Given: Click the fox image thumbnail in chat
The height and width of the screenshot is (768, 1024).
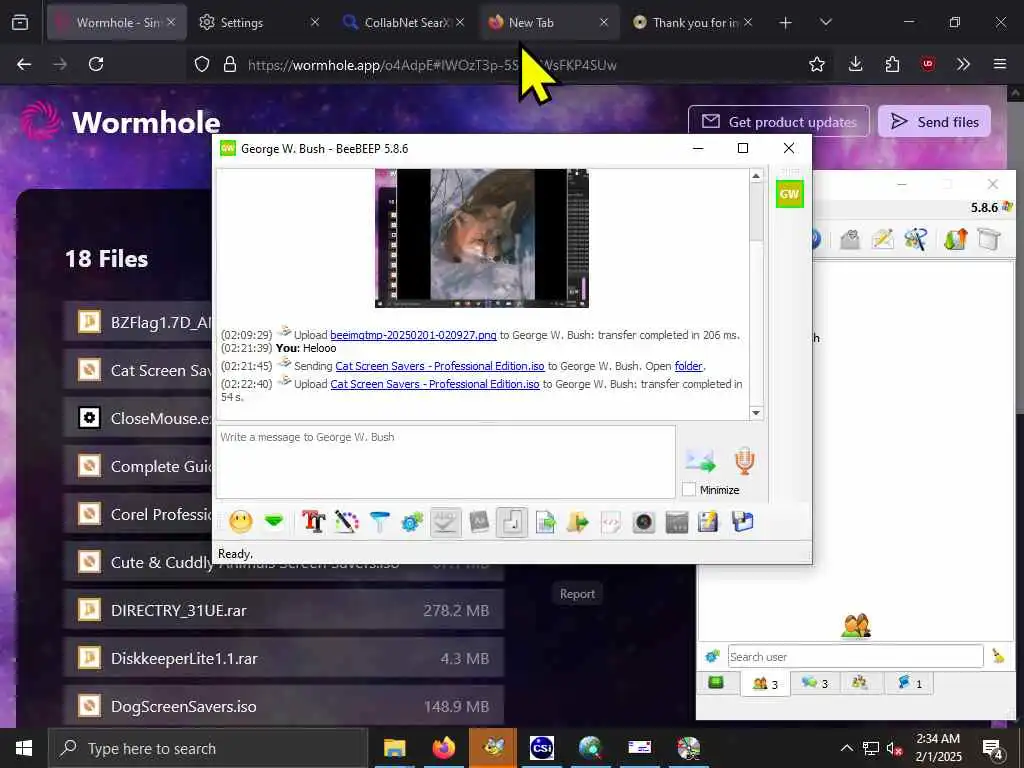Looking at the screenshot, I should (x=482, y=238).
